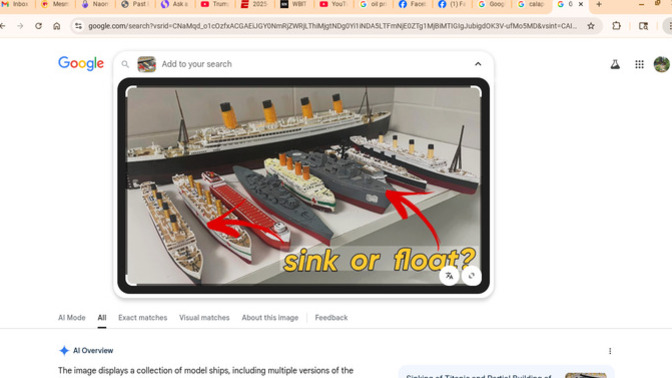This screenshot has width=672, height=378.
Task: Open the Google apps grid
Action: (639, 64)
